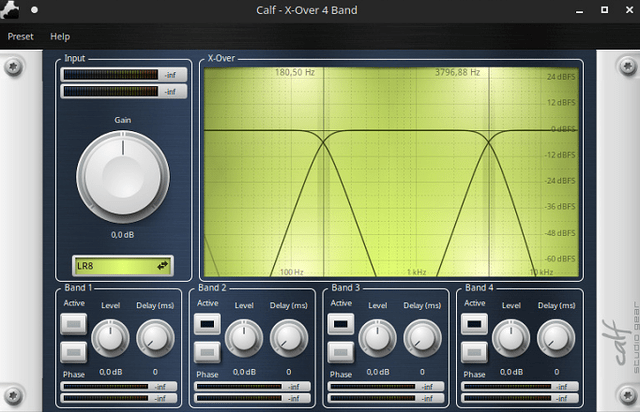The width and height of the screenshot is (640, 412).
Task: Open the Preset menu
Action: pyautogui.click(x=20, y=36)
